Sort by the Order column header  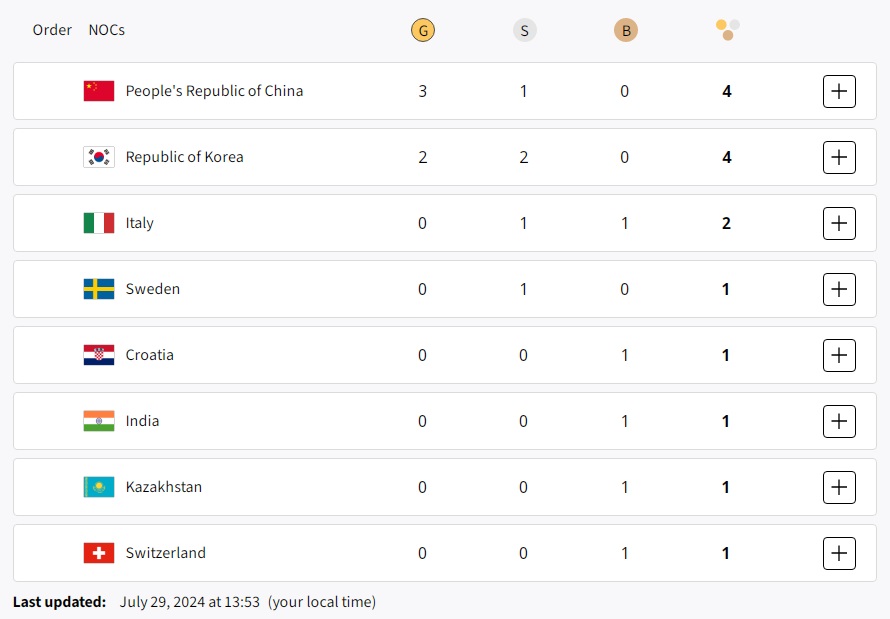52,30
